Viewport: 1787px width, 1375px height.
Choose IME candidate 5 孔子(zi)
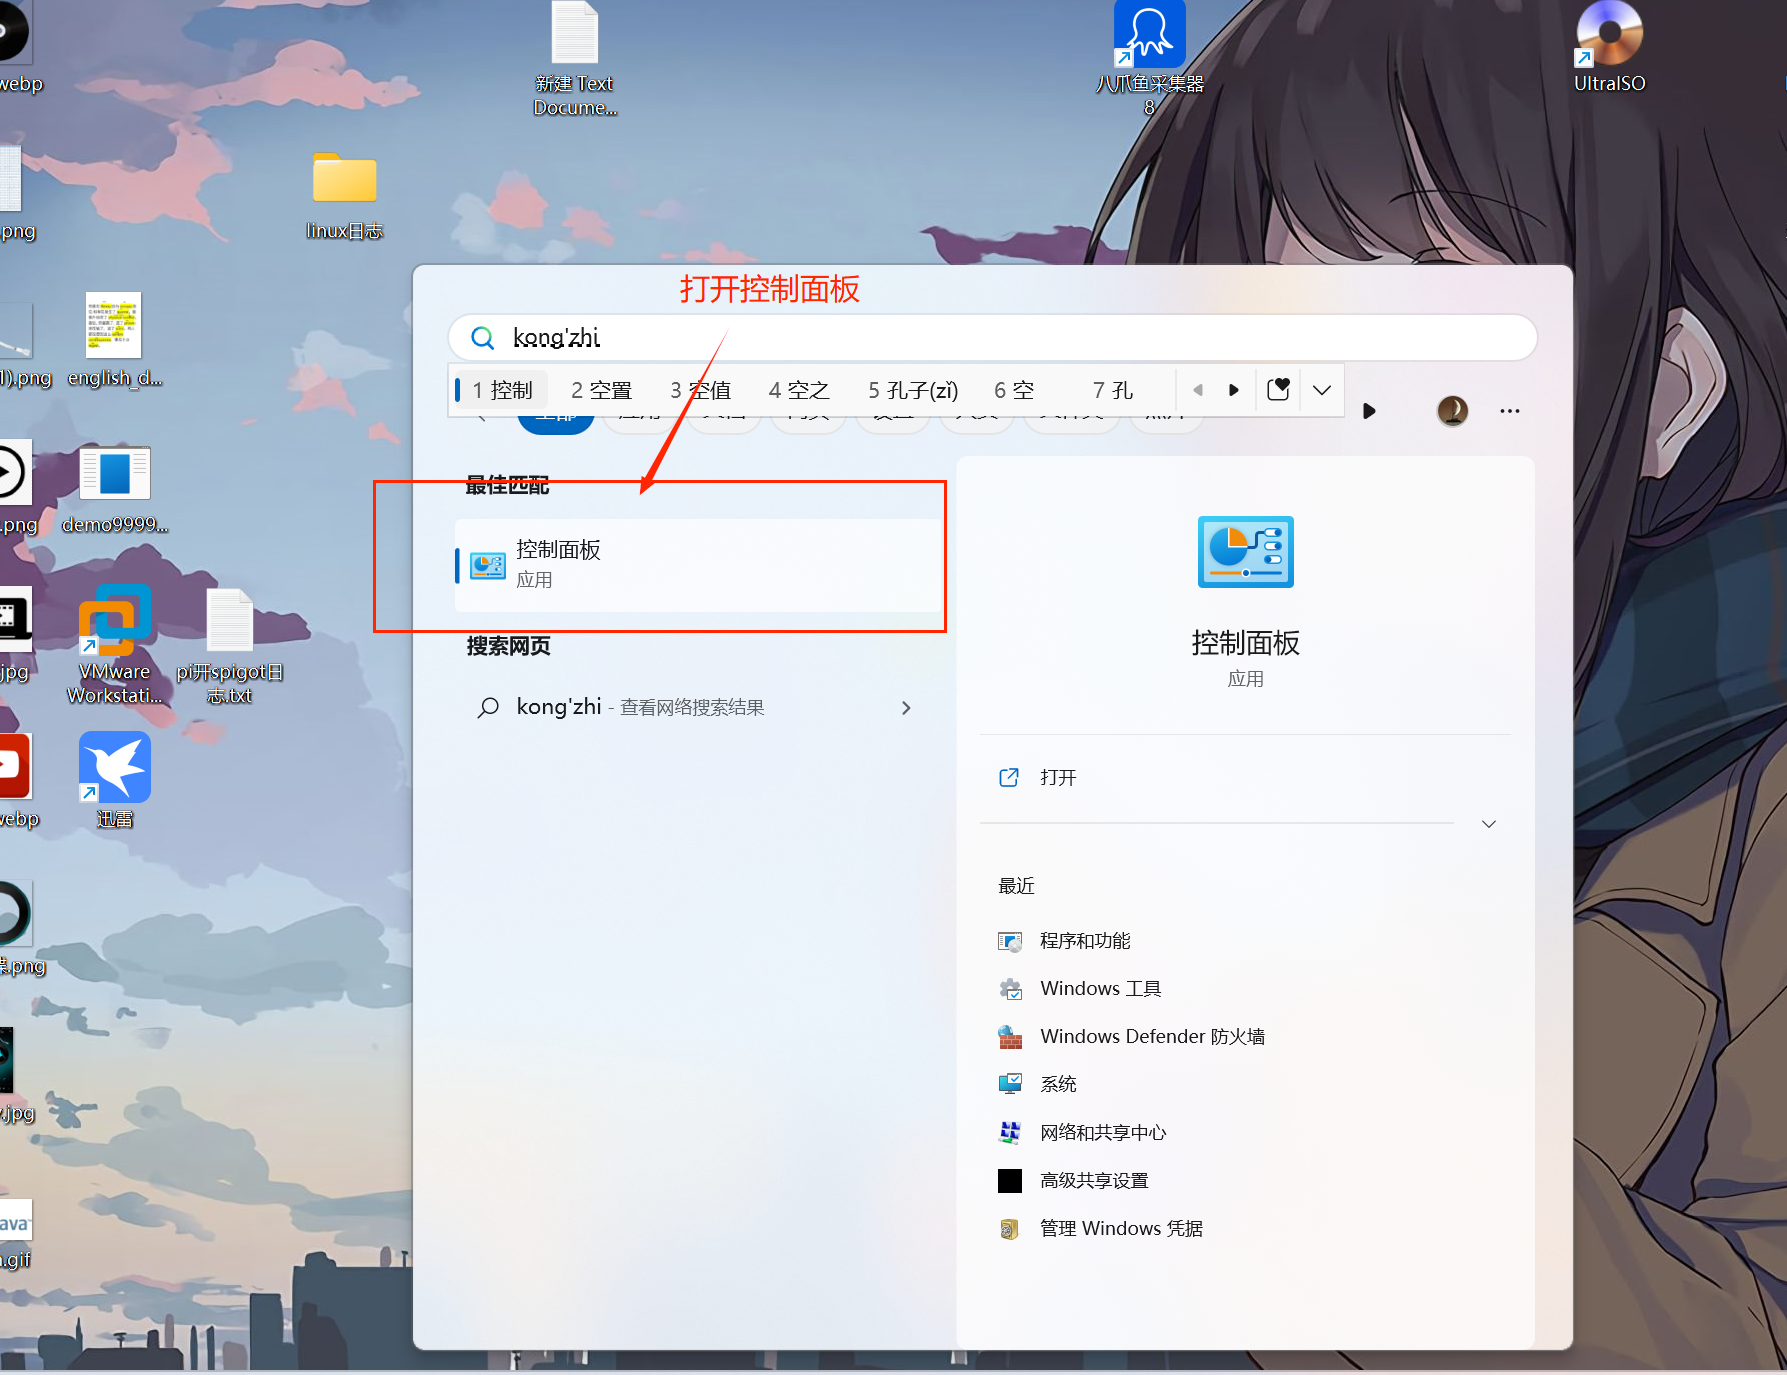[x=913, y=390]
